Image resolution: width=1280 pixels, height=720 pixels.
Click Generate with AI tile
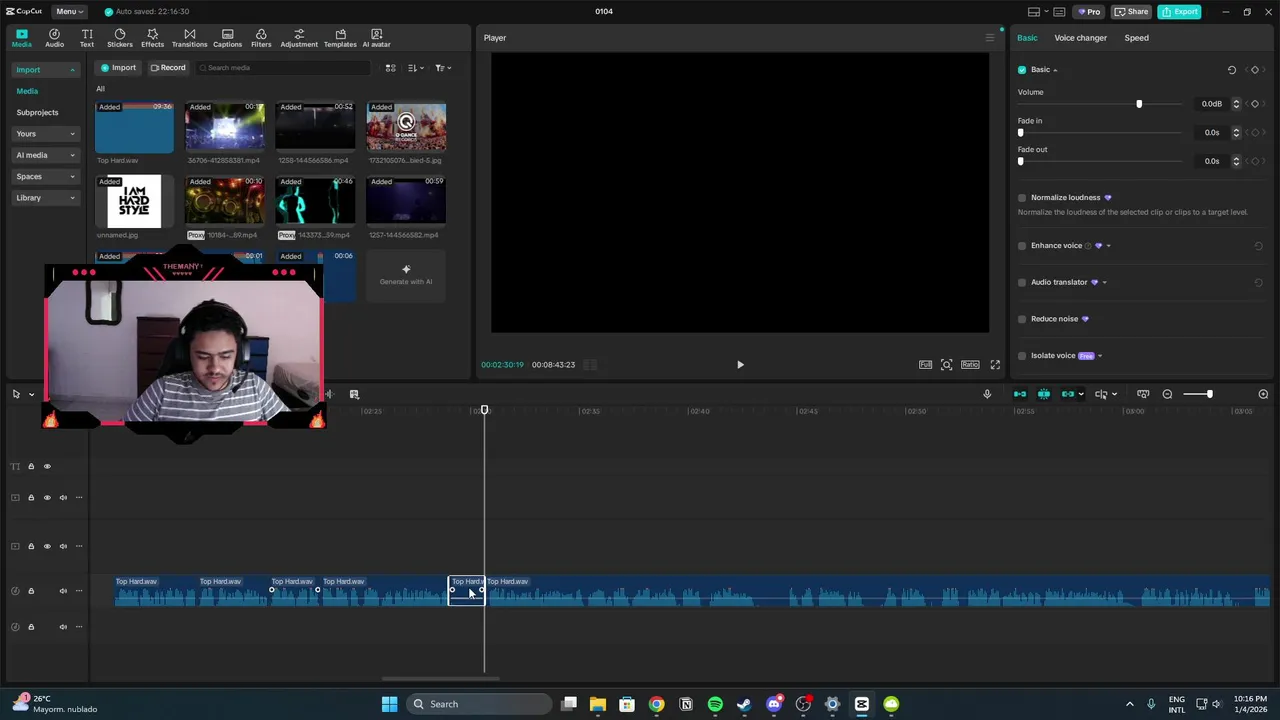(x=406, y=275)
